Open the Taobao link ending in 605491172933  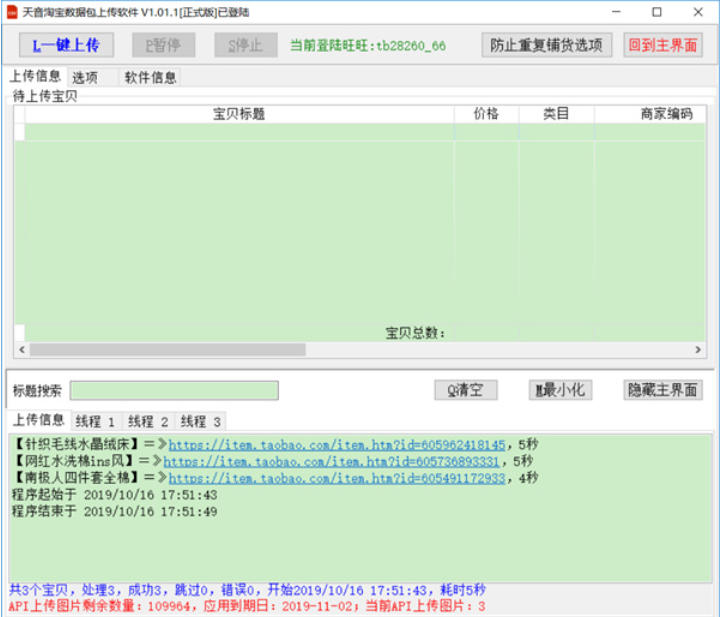coord(334,478)
